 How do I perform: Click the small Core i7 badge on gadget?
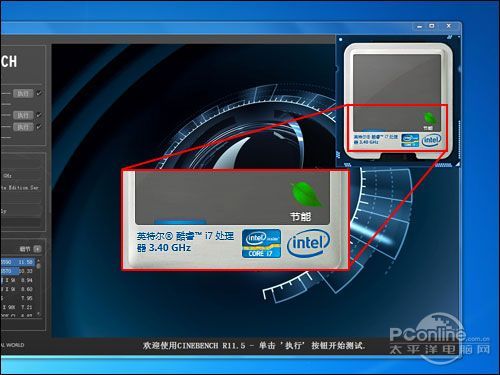(x=410, y=140)
